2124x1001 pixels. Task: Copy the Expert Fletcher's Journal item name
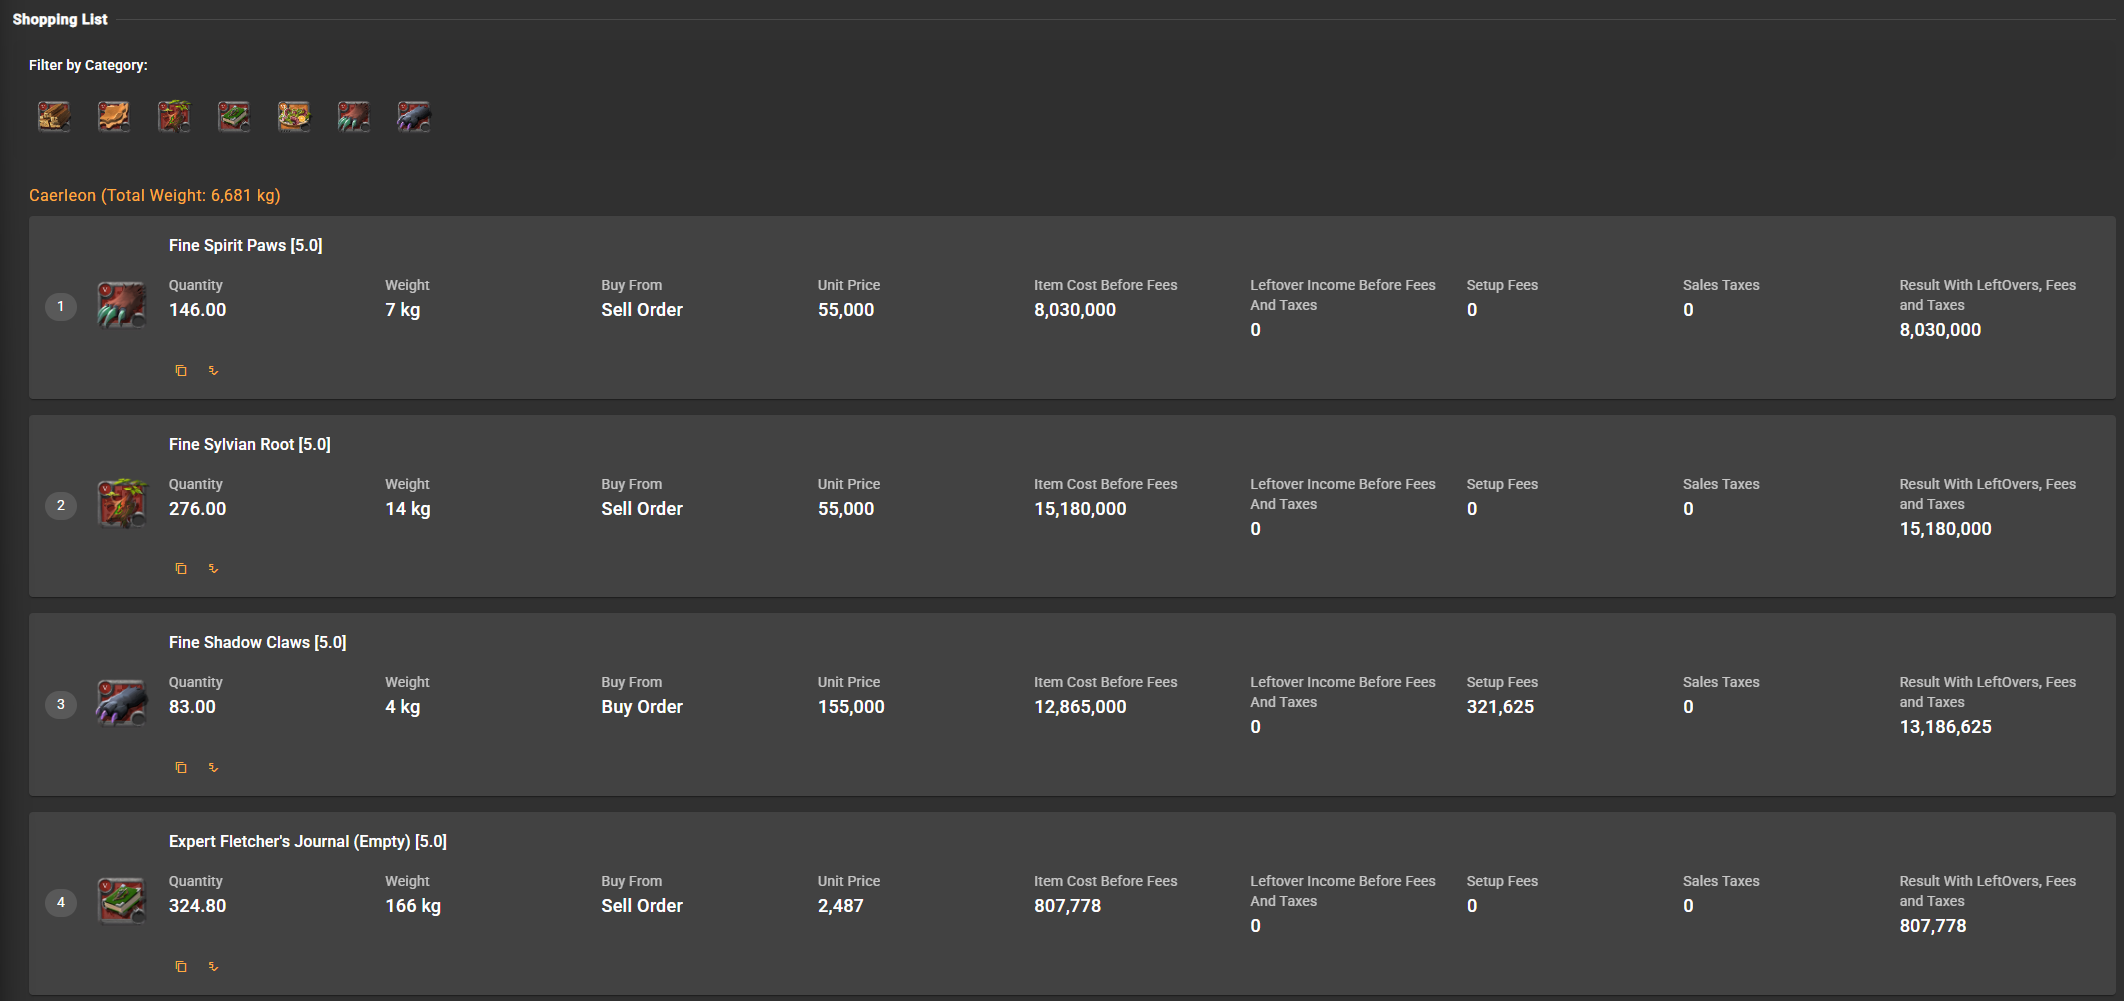[x=181, y=967]
